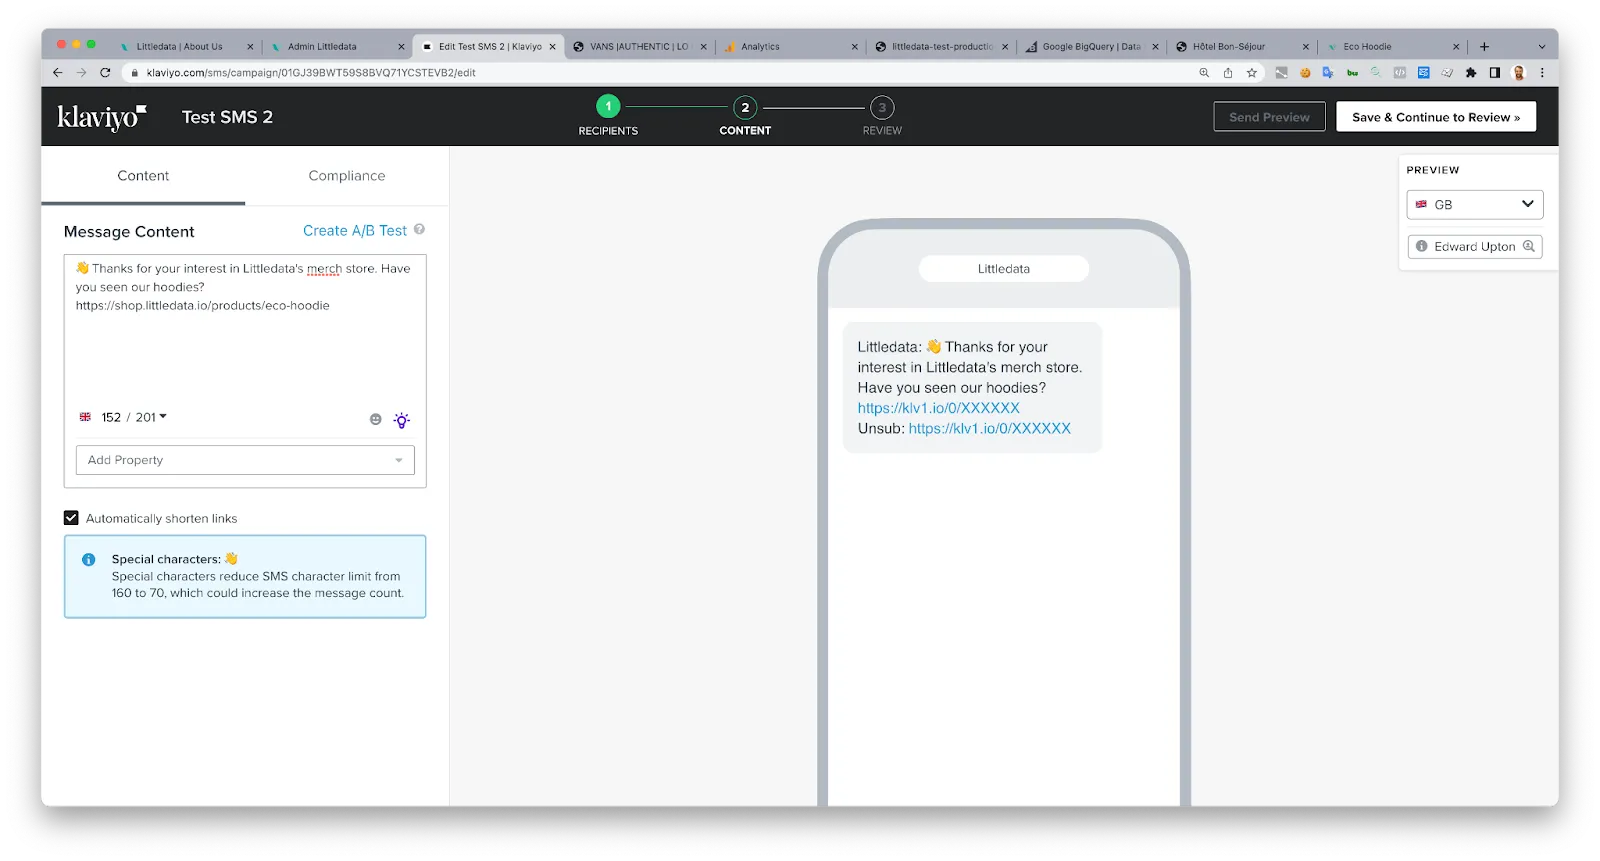Click the first klv1.io link in preview
The height and width of the screenshot is (861, 1600).
pos(938,408)
